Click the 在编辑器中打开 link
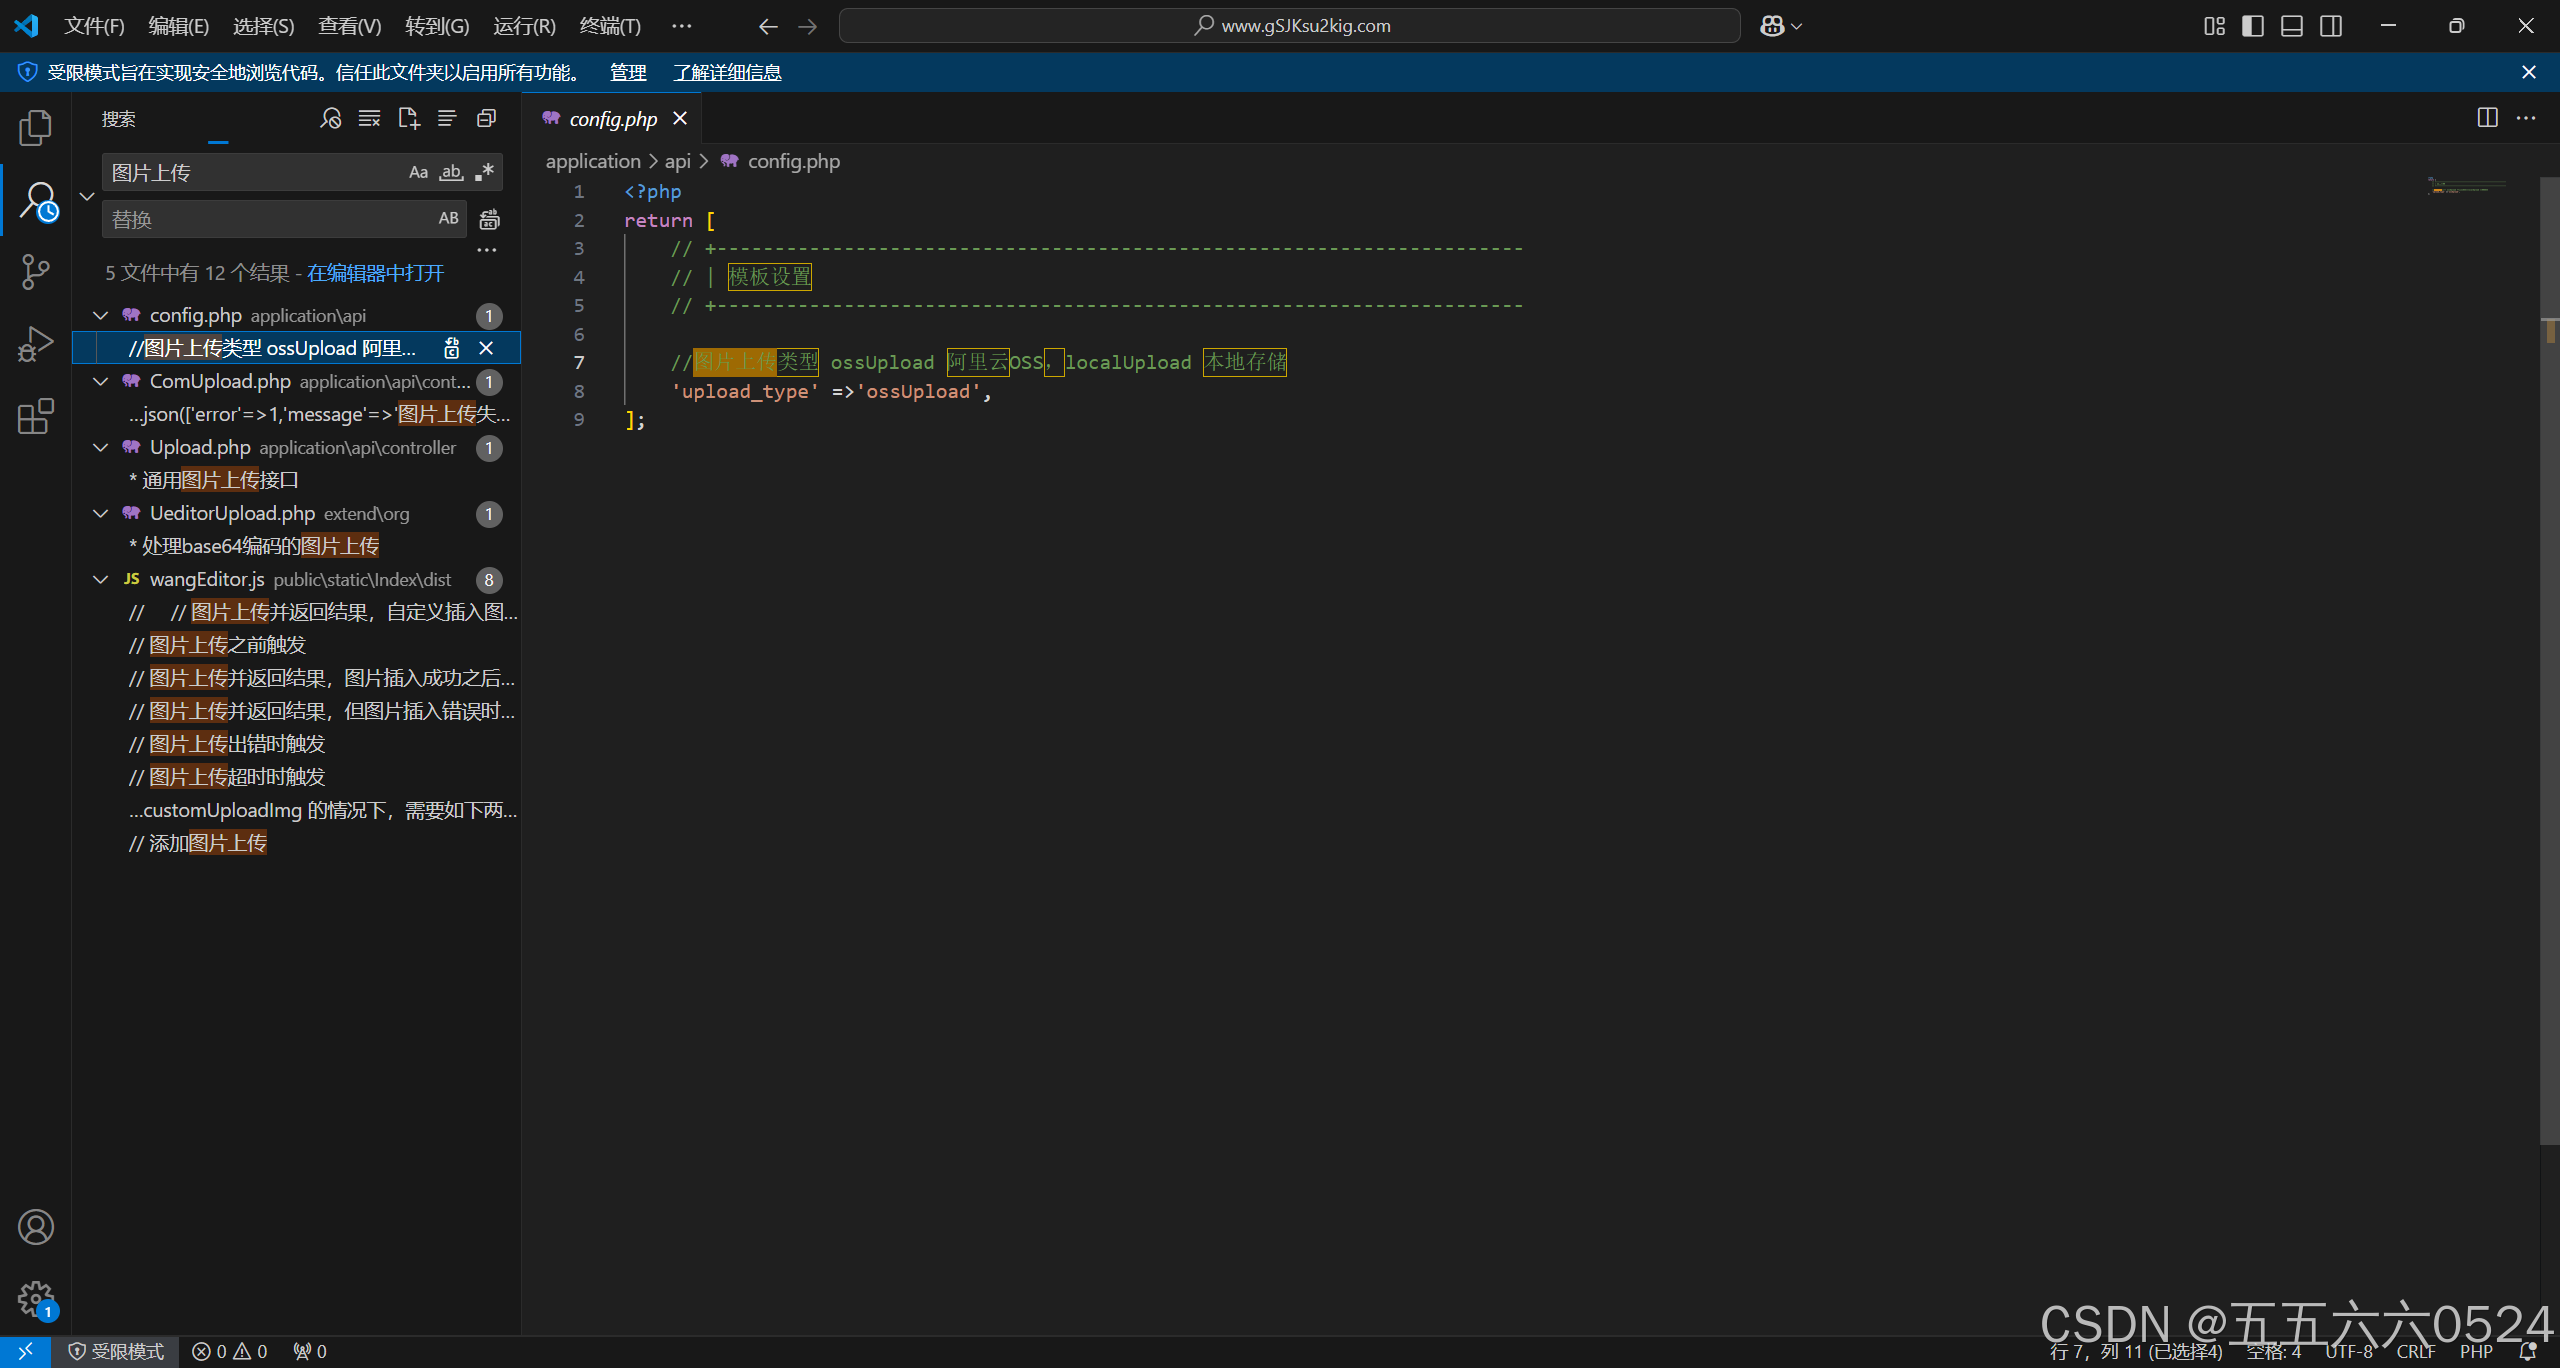 tap(375, 273)
